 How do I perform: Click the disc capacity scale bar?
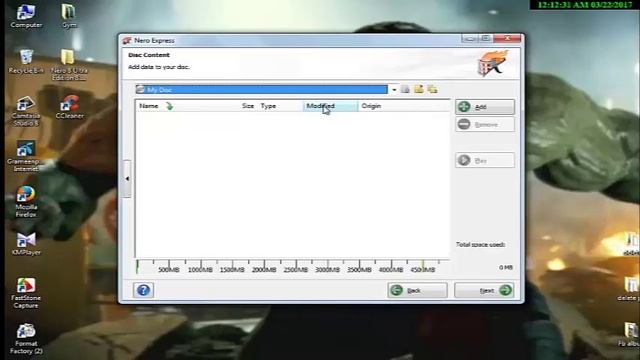(x=292, y=267)
